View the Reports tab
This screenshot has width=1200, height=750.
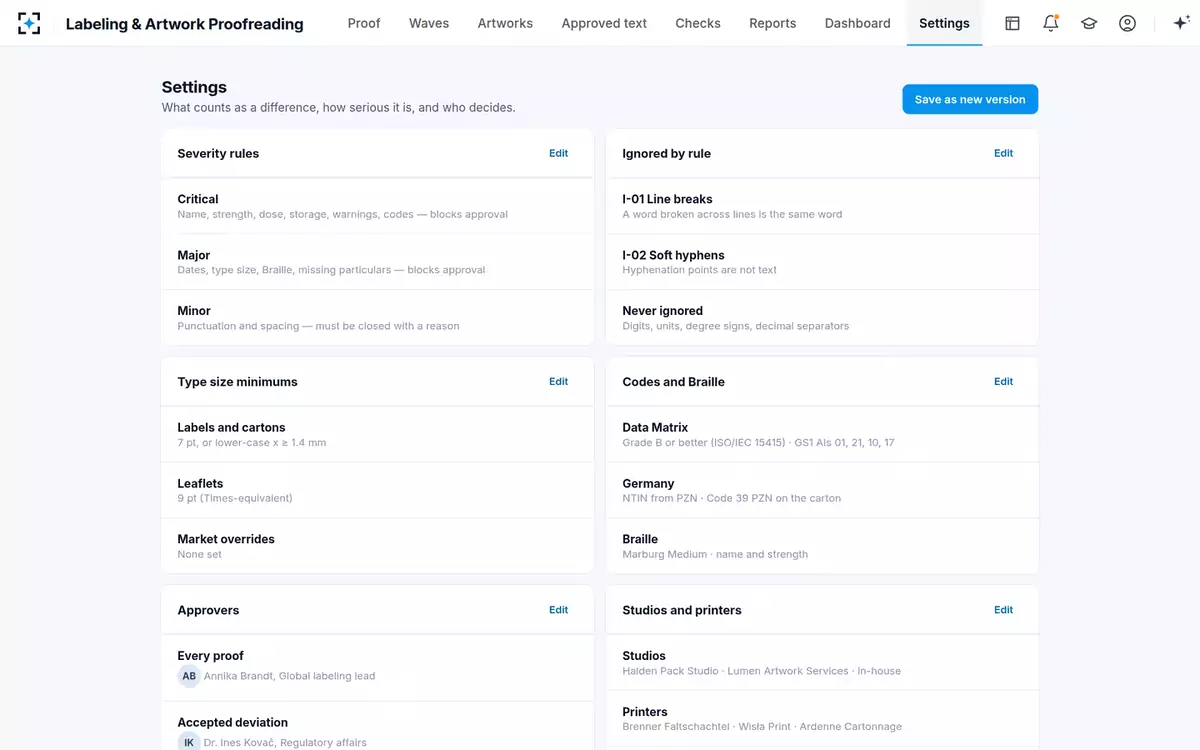point(773,23)
